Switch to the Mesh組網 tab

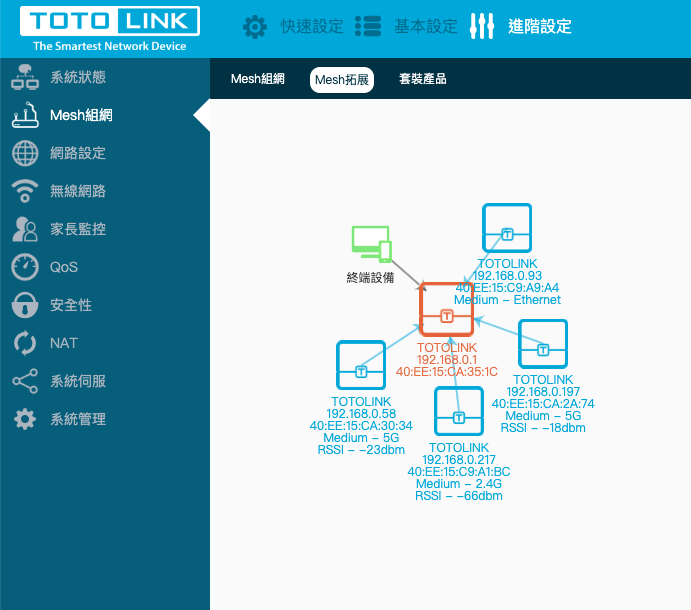[258, 79]
